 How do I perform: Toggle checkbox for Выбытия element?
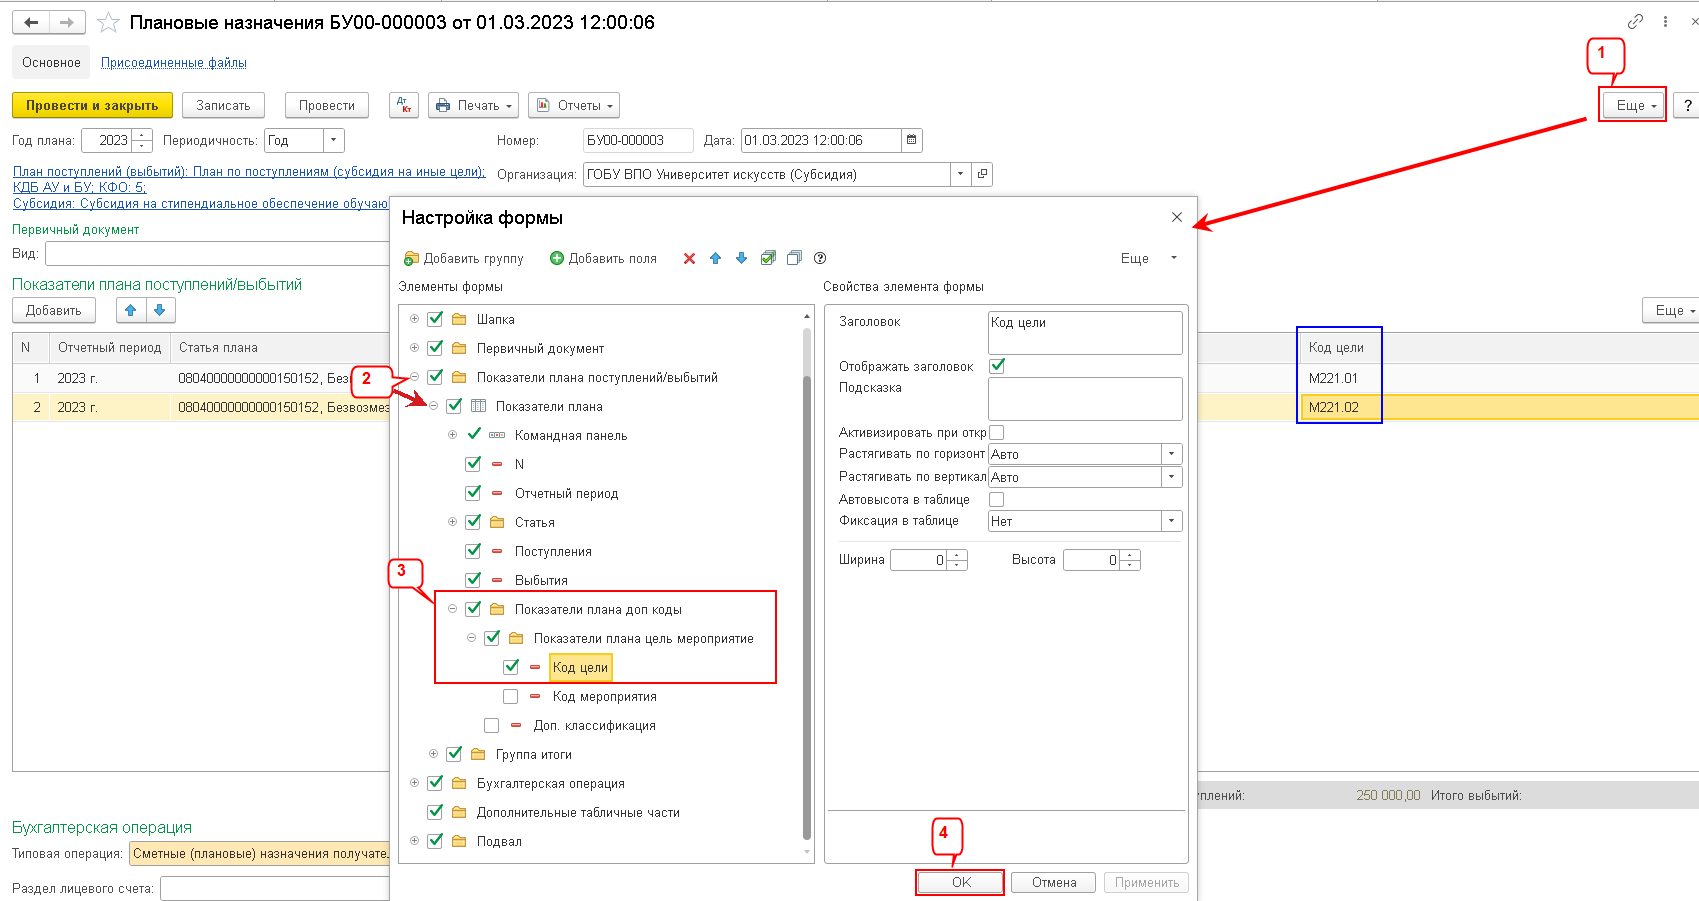[x=473, y=580]
